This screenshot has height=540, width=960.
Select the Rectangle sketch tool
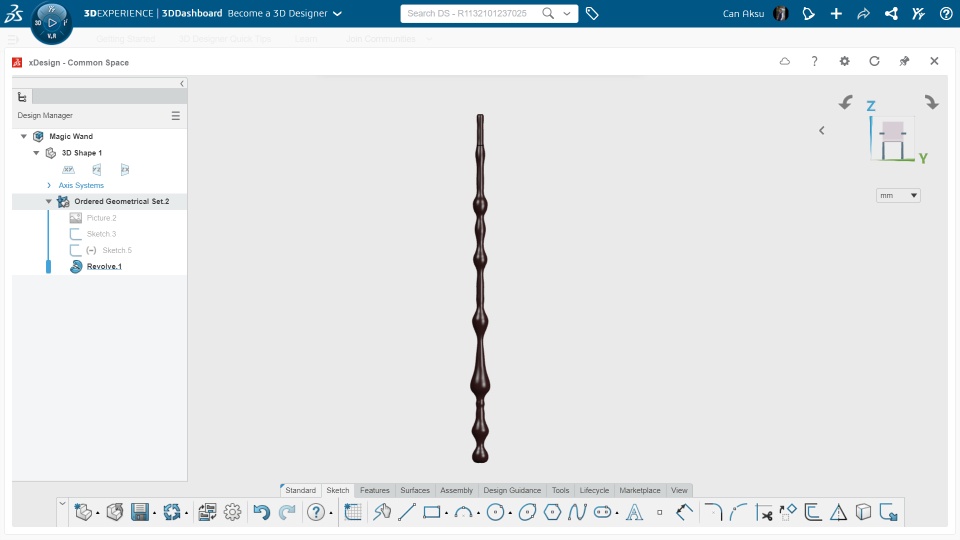432,512
